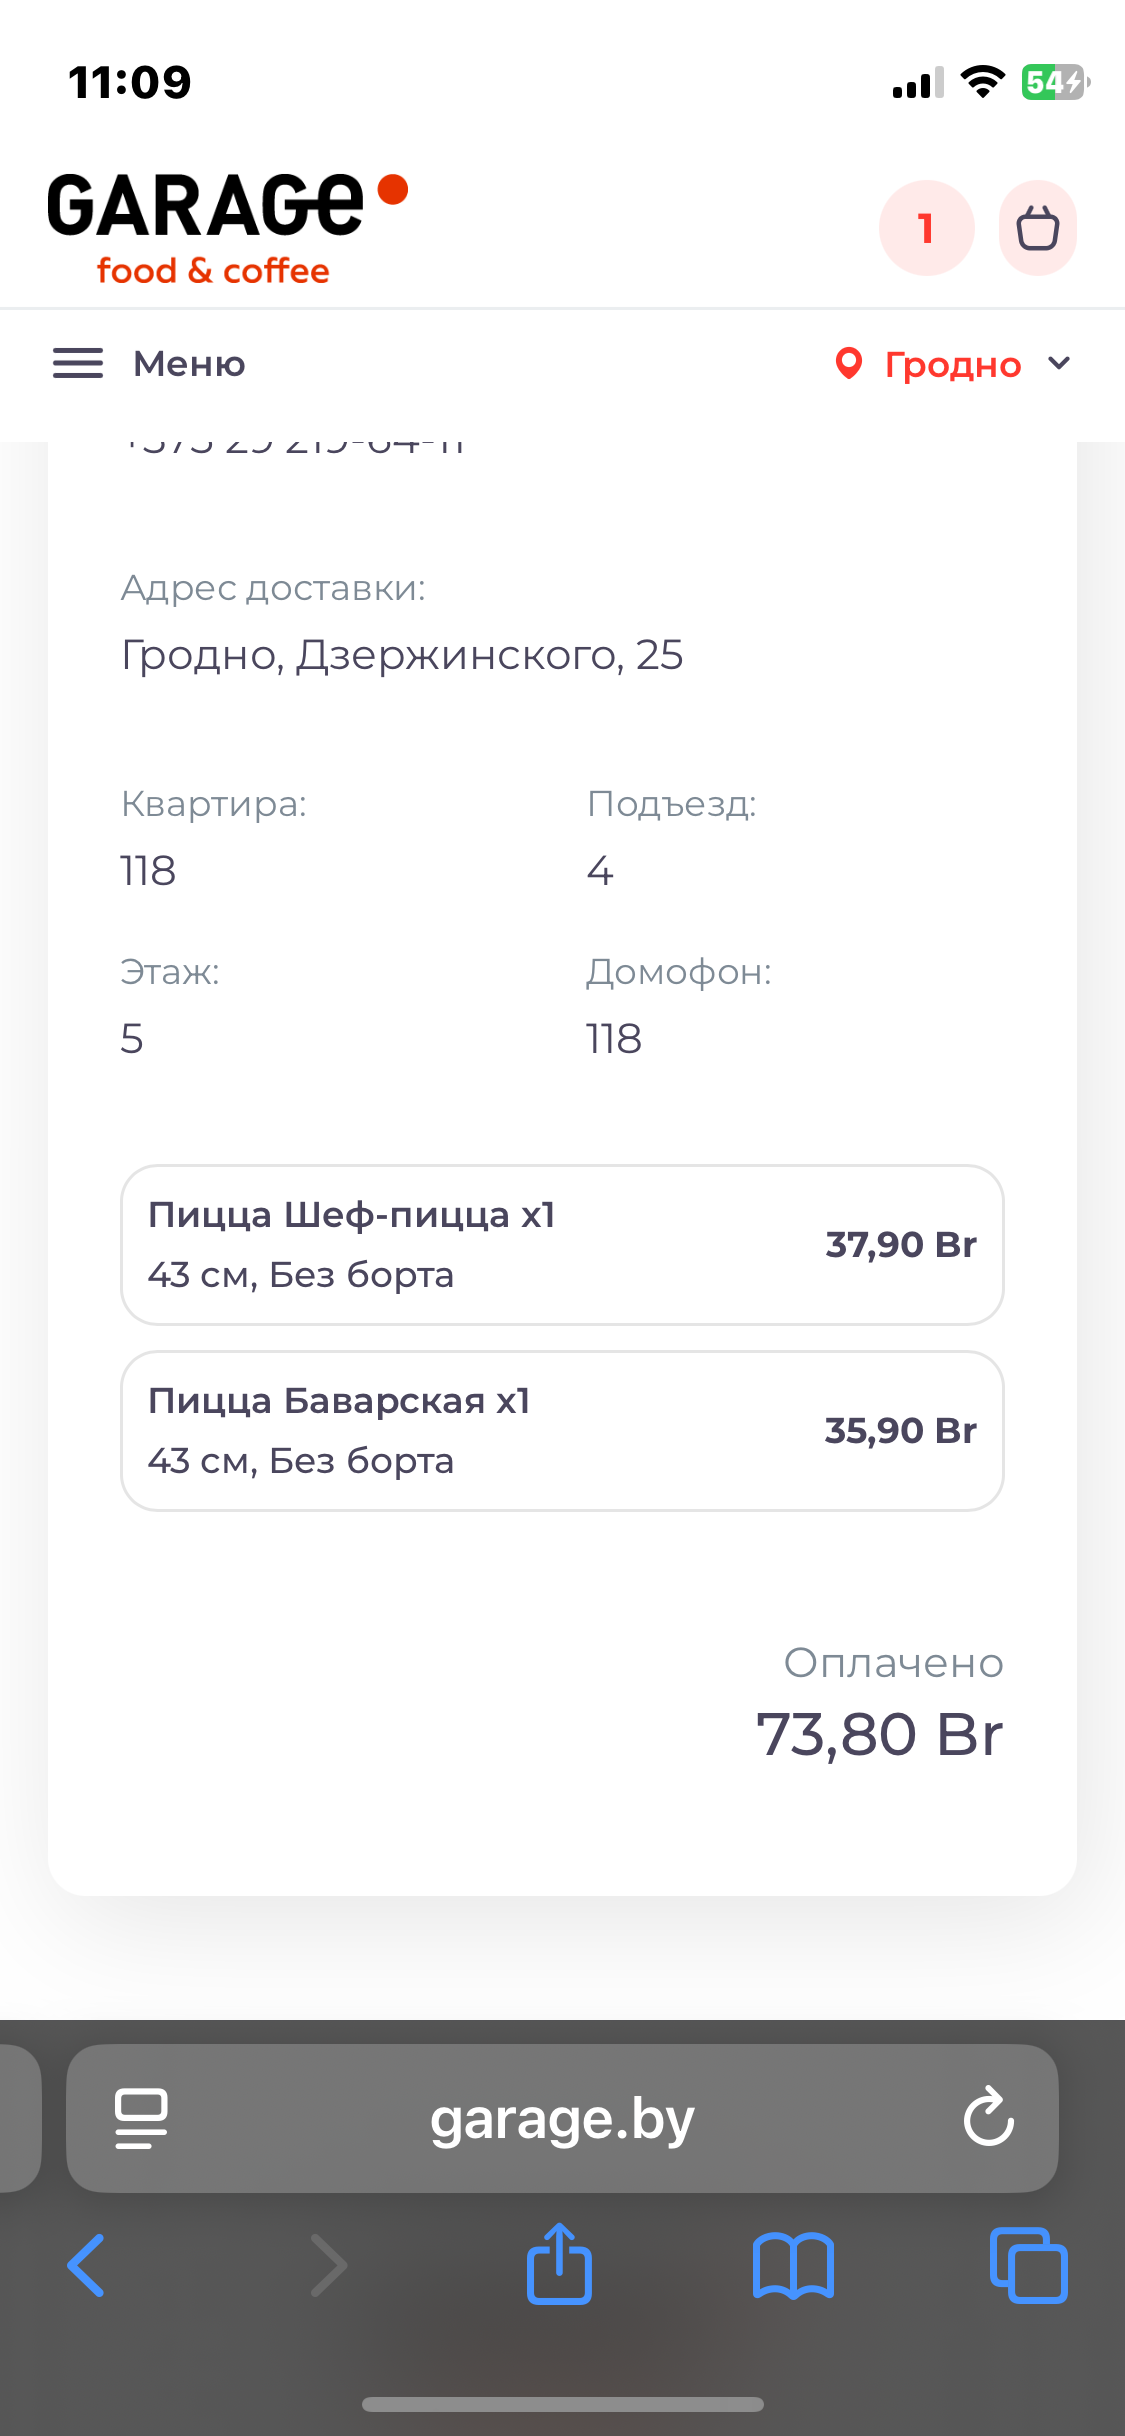1125x2436 pixels.
Task: Tap the Safari share icon
Action: pyautogui.click(x=559, y=2265)
